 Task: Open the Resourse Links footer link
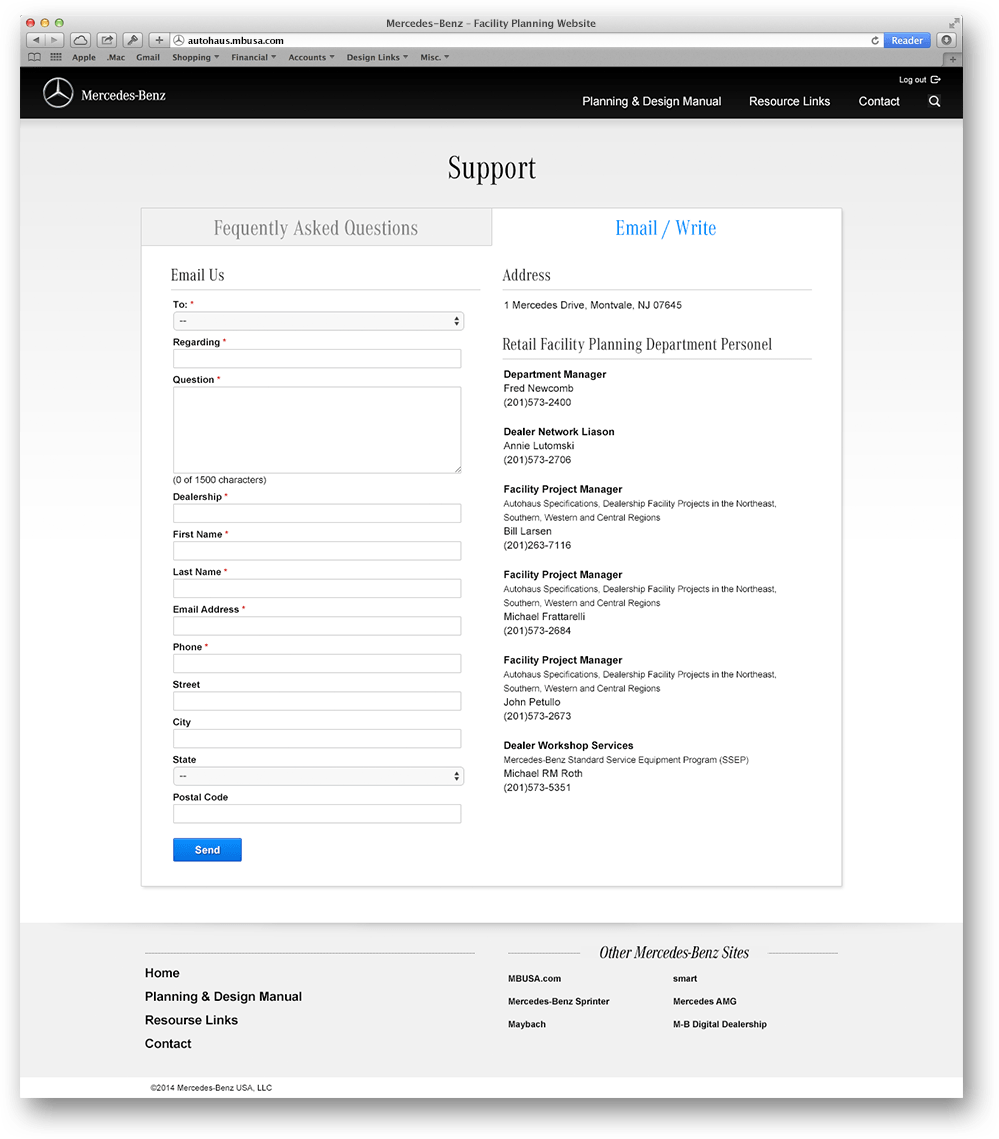click(191, 1020)
